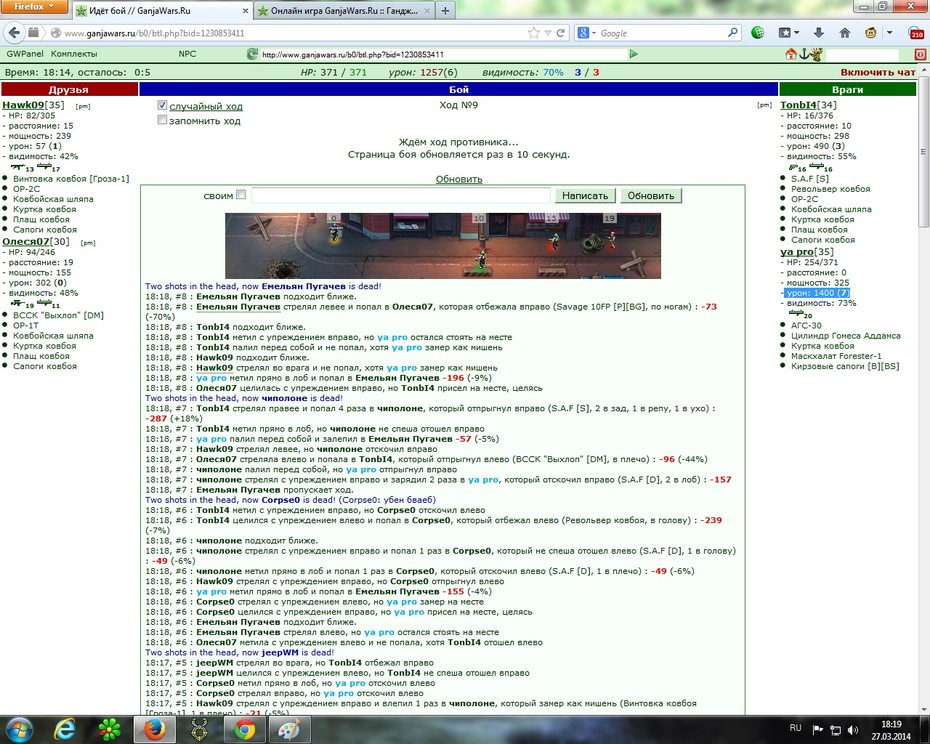Enable the 'запомнить ход' checkbox
The image size is (930, 744).
(x=162, y=120)
